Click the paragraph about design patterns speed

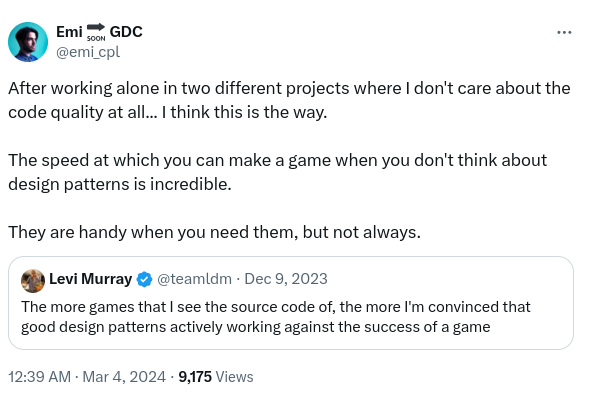click(x=278, y=172)
